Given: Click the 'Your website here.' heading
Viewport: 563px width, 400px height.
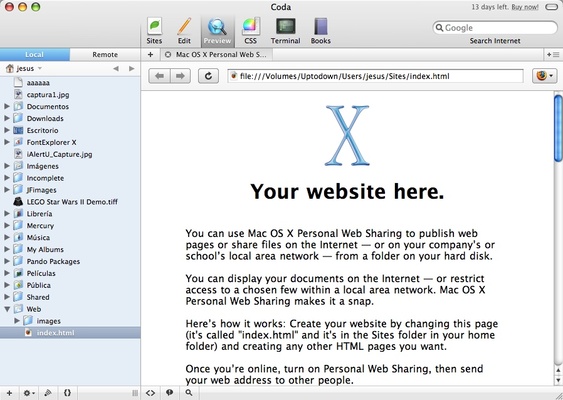Looking at the screenshot, I should [347, 191].
